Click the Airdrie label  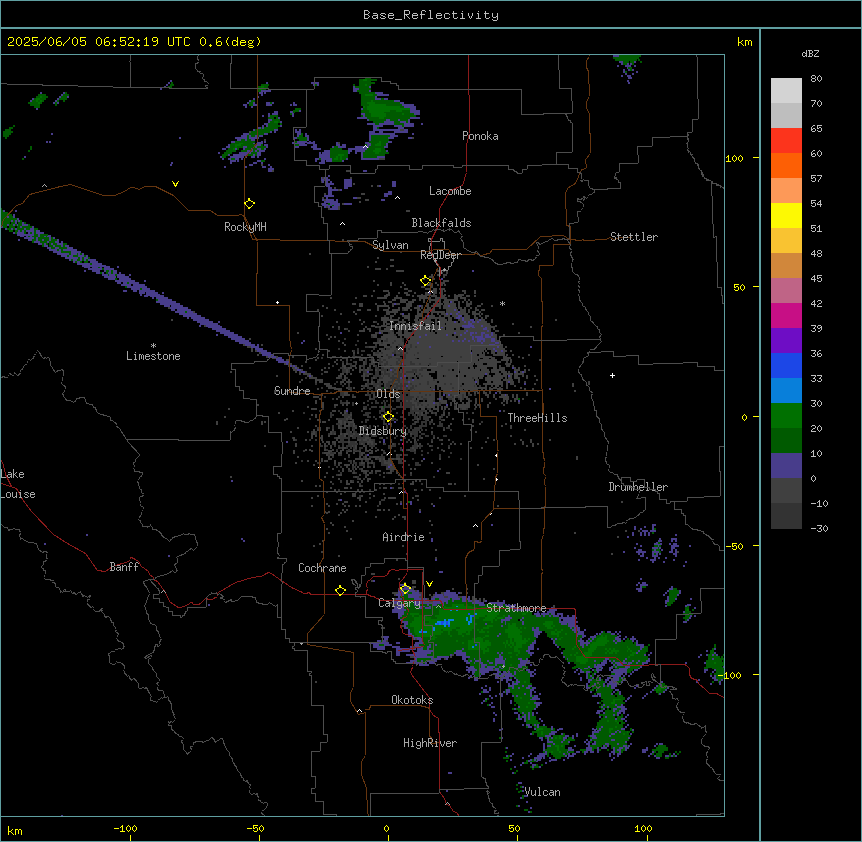point(404,537)
